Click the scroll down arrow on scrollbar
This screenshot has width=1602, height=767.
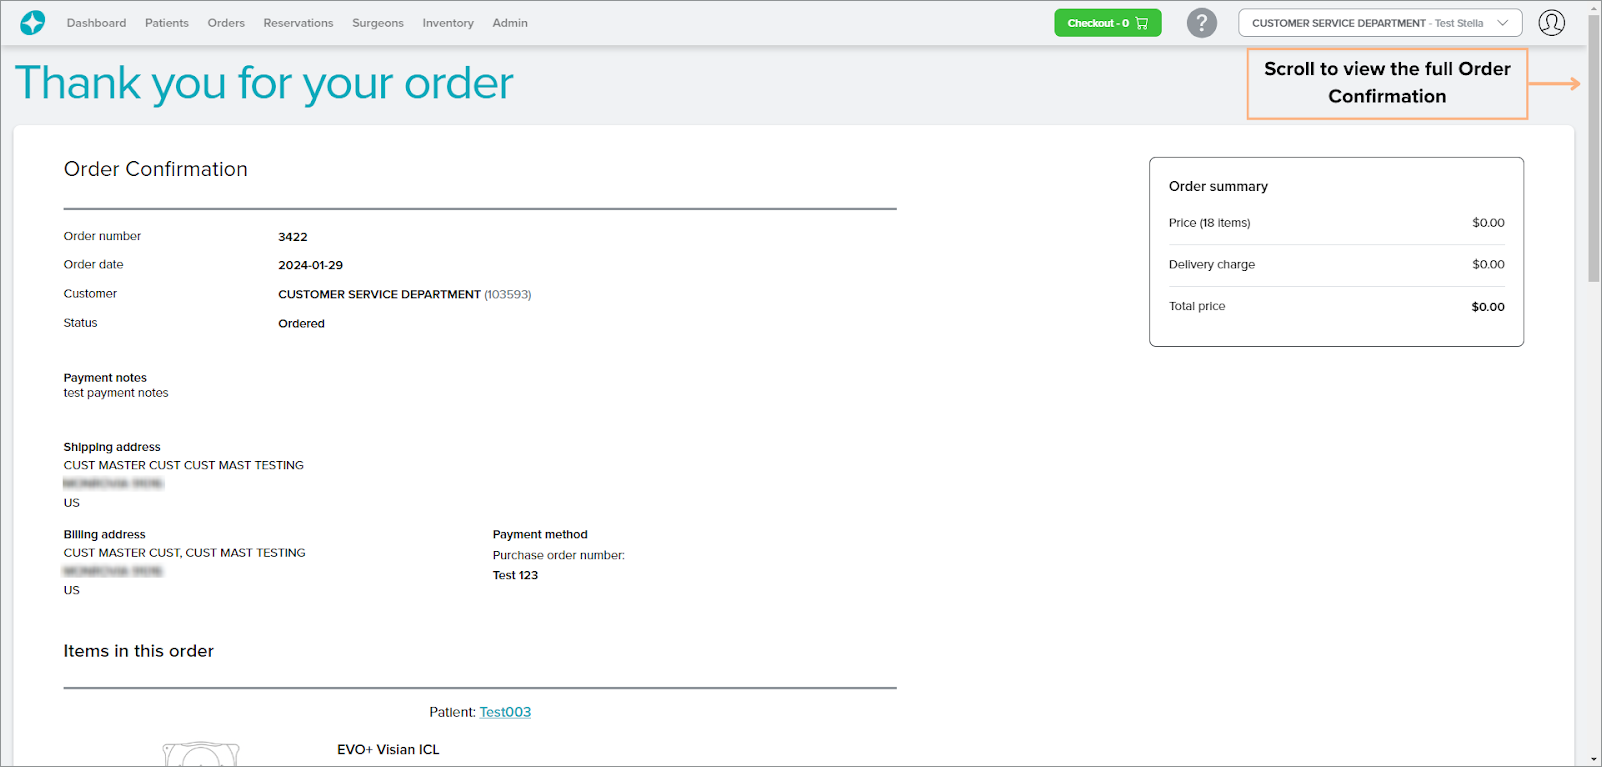tap(1594, 759)
